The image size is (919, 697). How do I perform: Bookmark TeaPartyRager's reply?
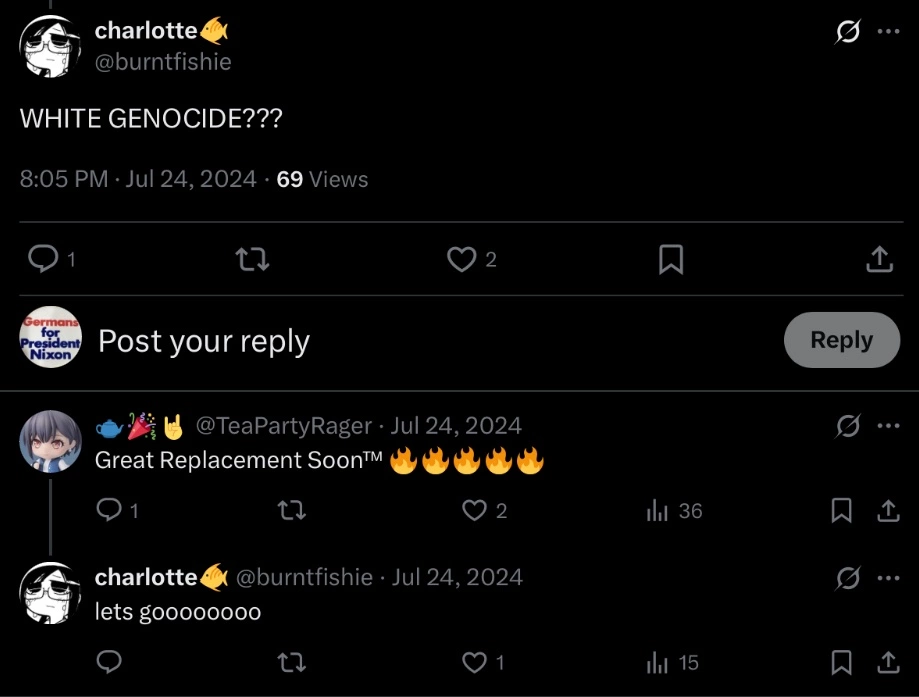pos(842,511)
